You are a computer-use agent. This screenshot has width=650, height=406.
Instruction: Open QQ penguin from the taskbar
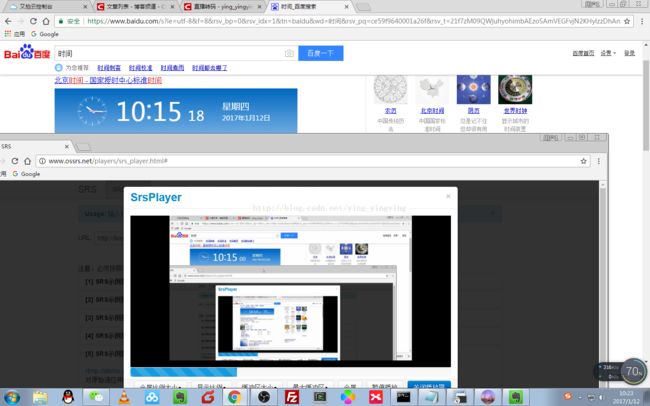tap(68, 397)
